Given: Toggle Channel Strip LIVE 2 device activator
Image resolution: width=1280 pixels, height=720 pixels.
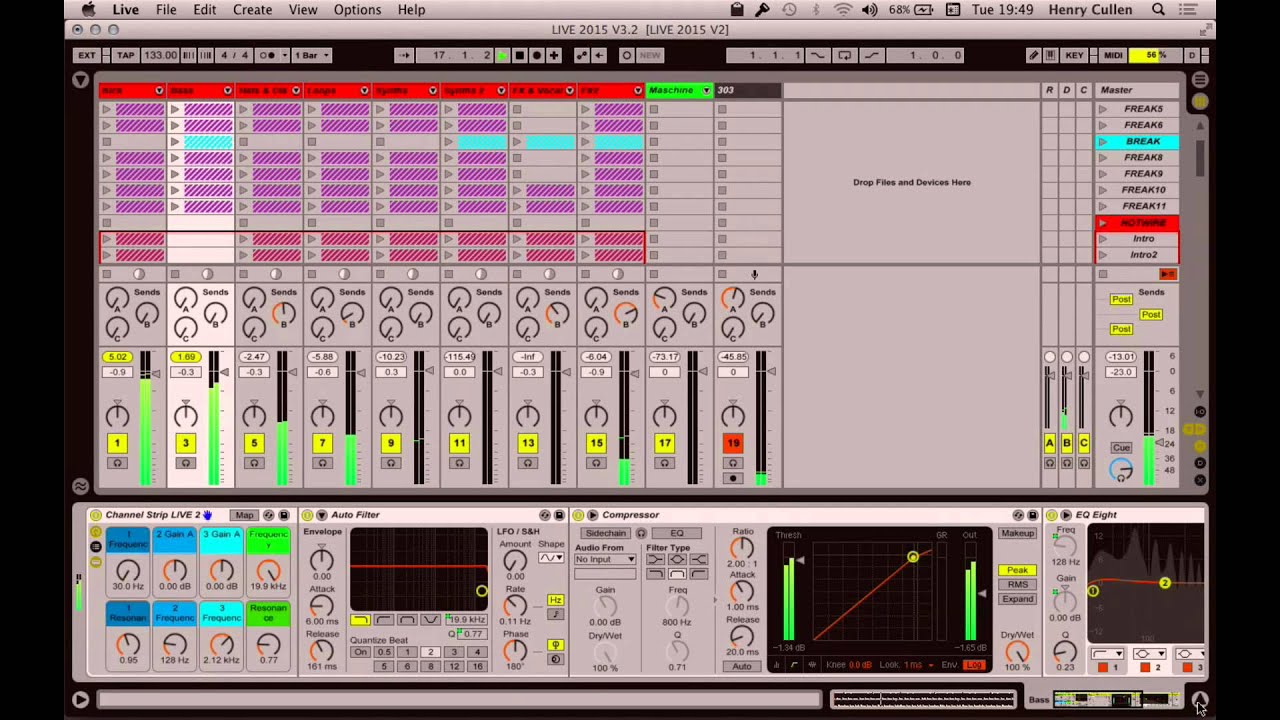Looking at the screenshot, I should [x=96, y=515].
